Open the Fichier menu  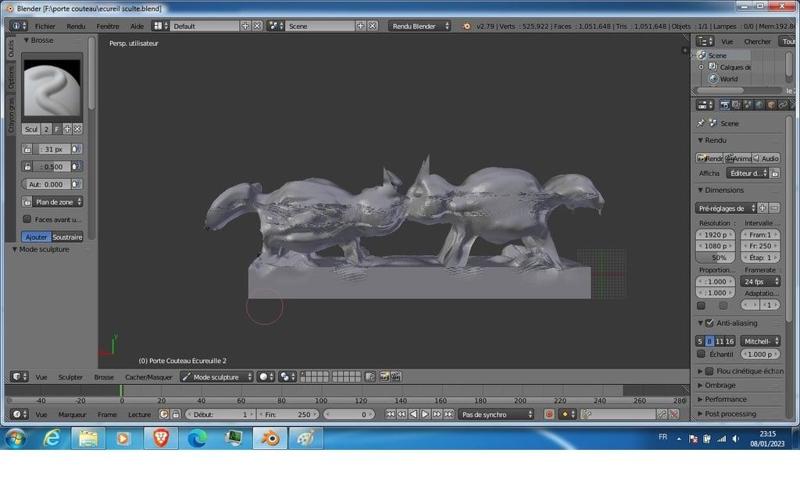pos(45,26)
